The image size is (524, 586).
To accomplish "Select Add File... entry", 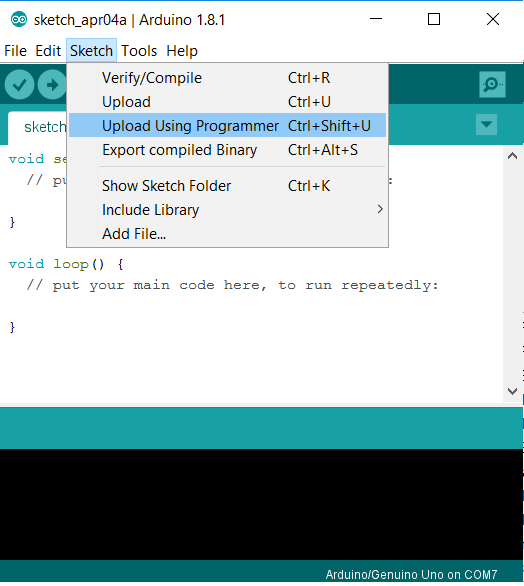I will pyautogui.click(x=227, y=234).
